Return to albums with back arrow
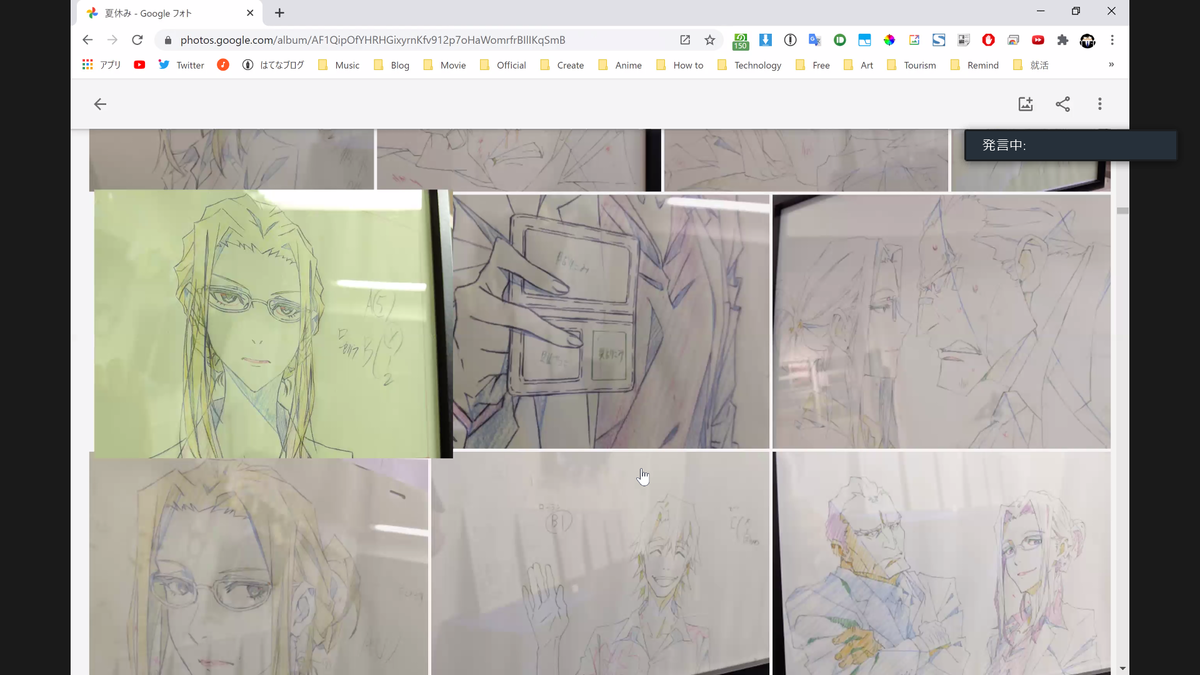1200x675 pixels. tap(100, 104)
